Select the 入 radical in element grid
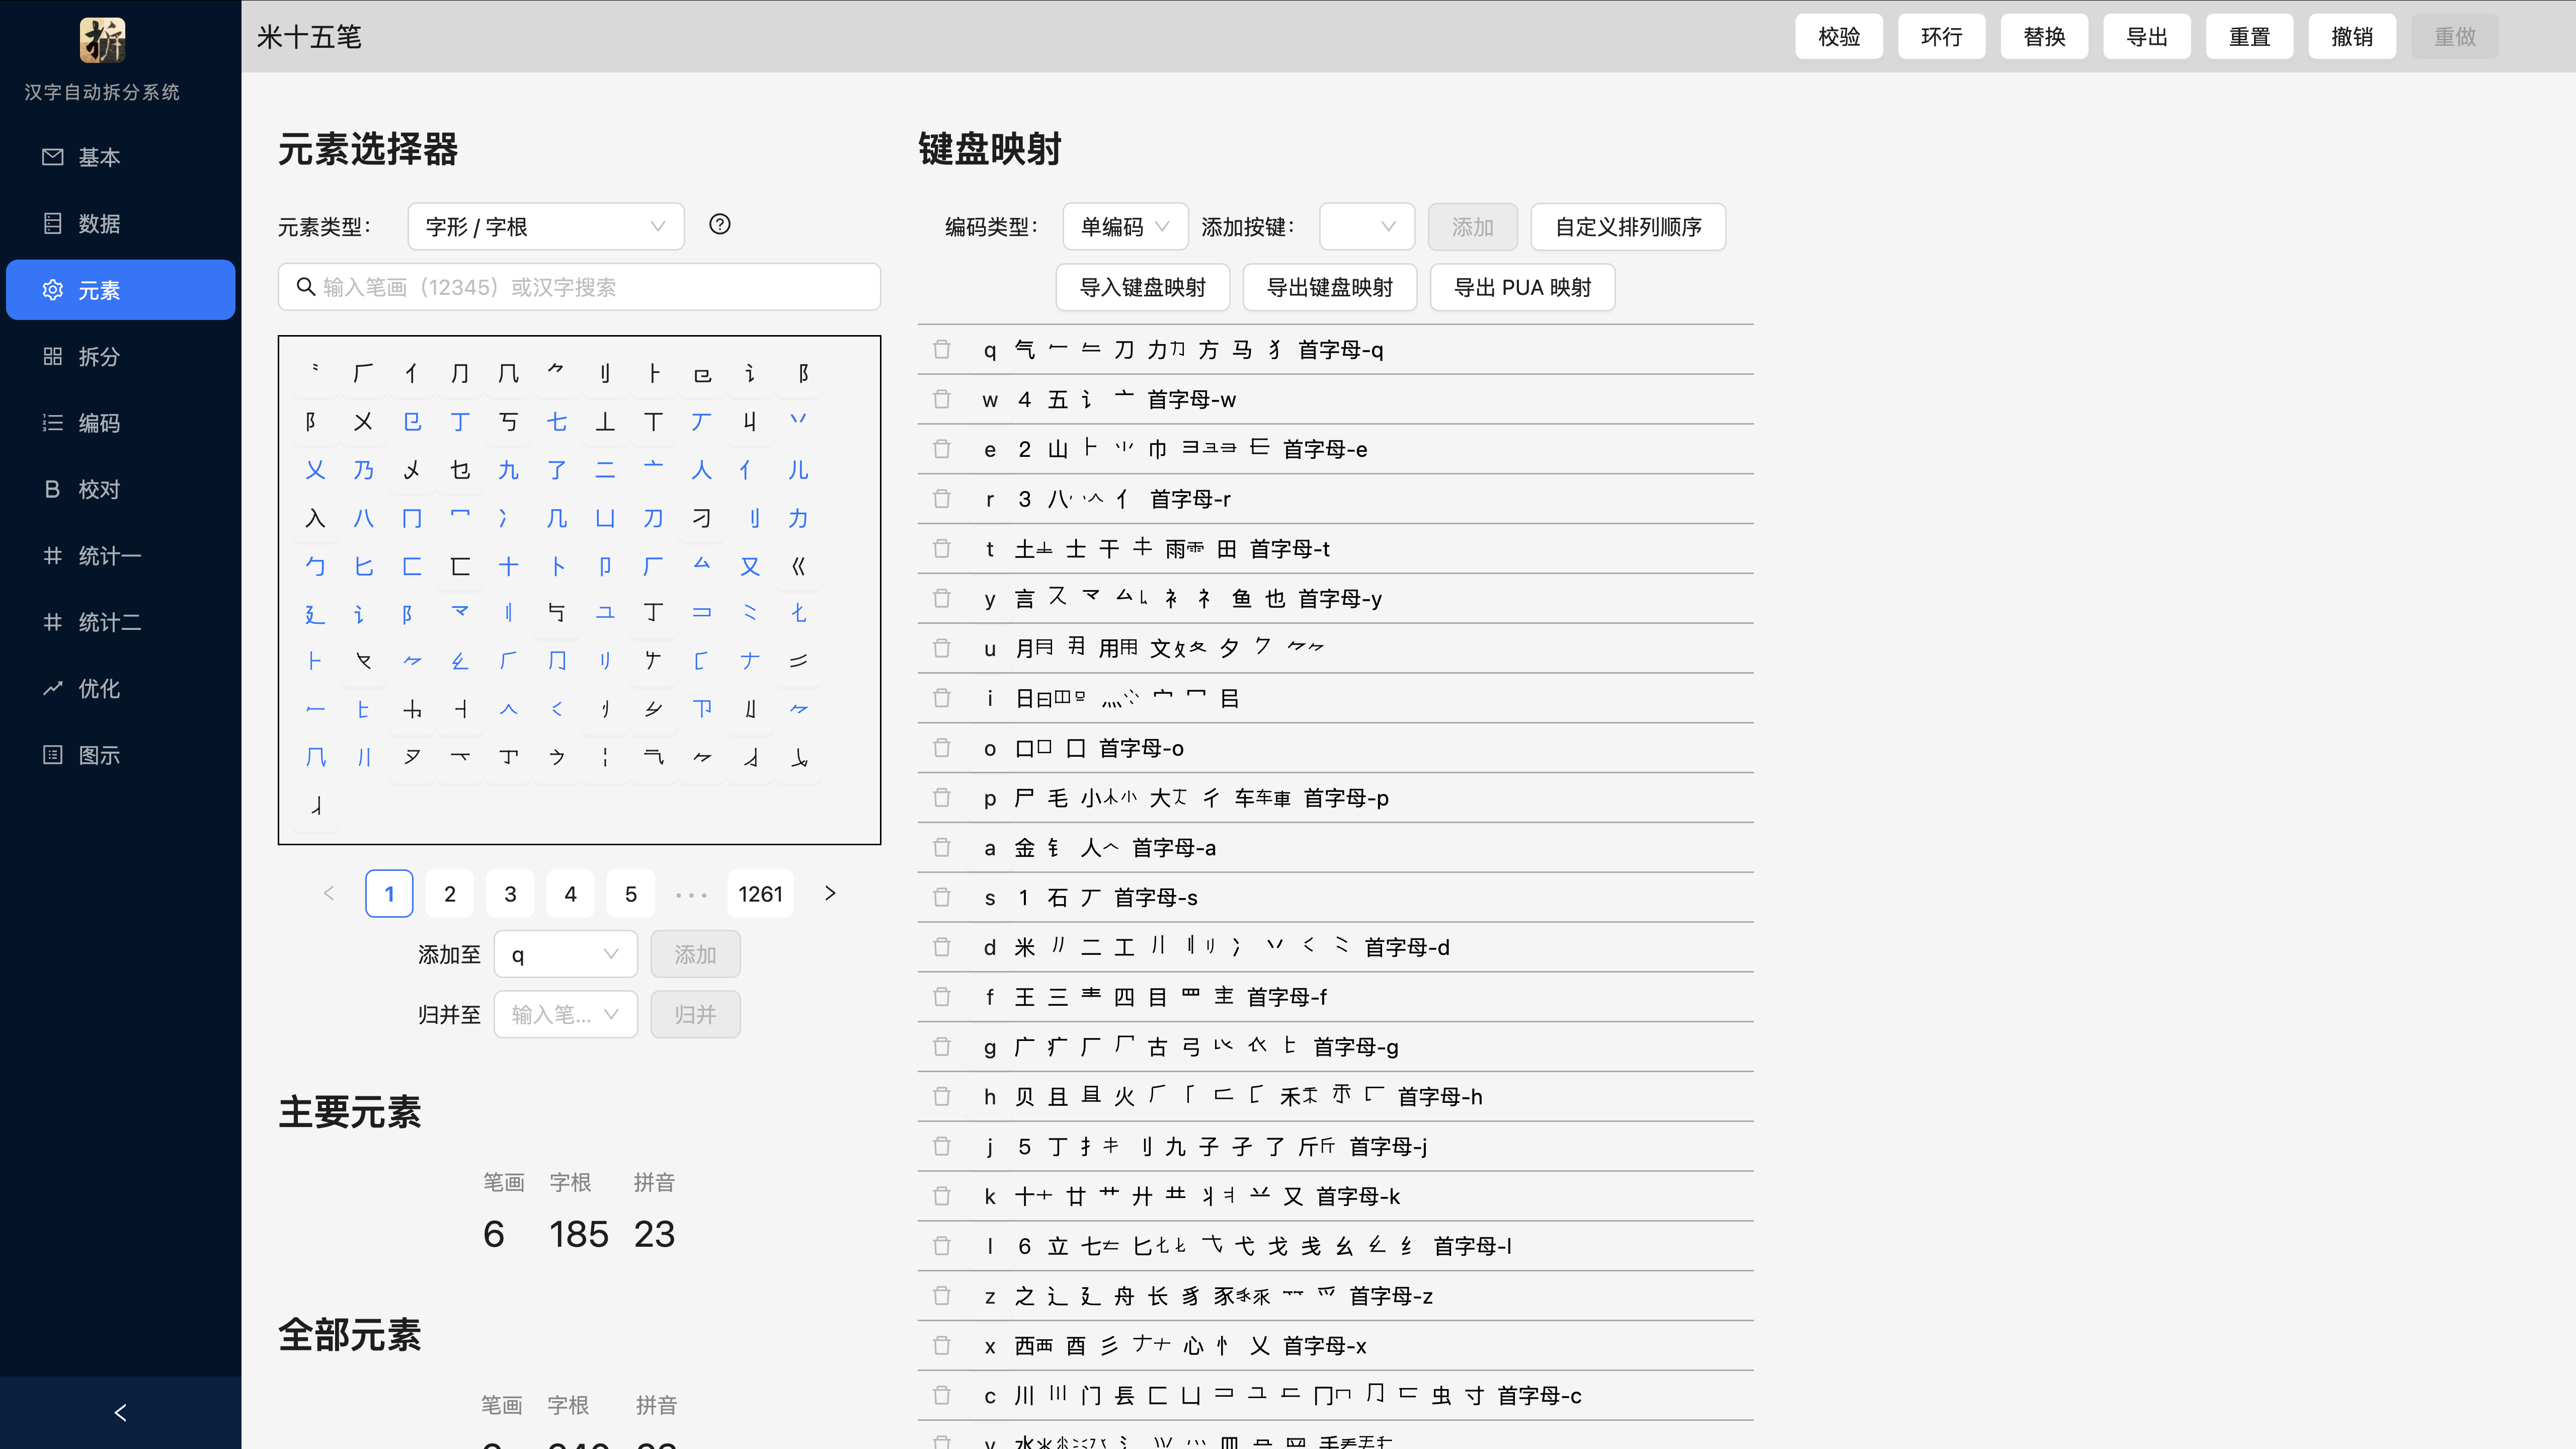2576x1449 pixels. (315, 518)
